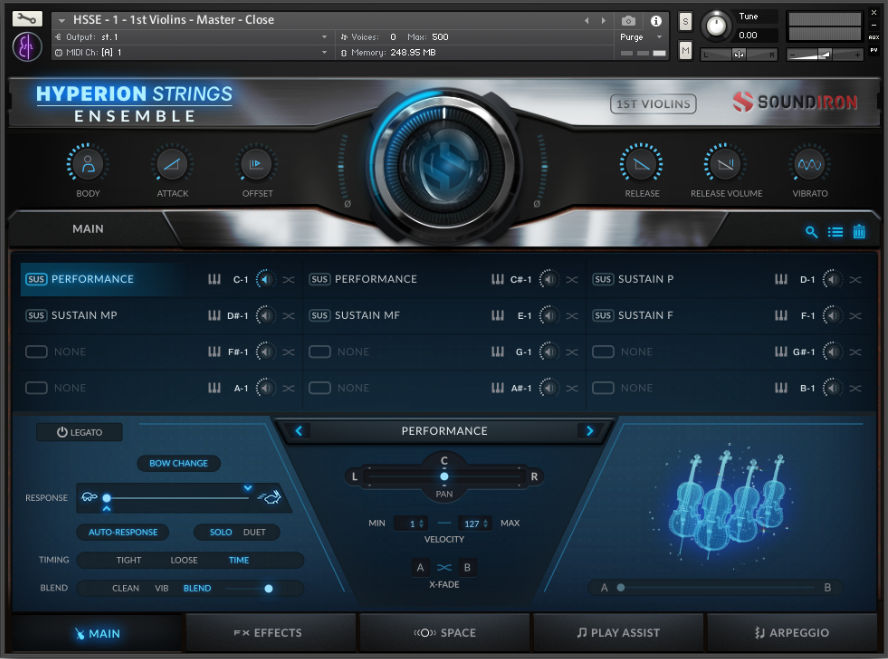The width and height of the screenshot is (888, 659).
Task: Open the instrument info icon
Action: click(x=656, y=20)
